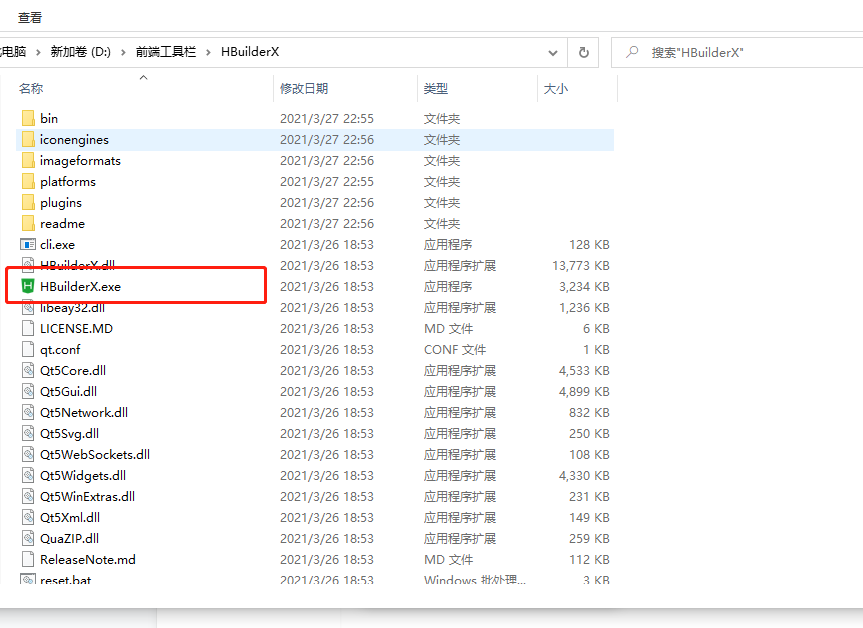Select the cli.exe application icon

coord(28,244)
